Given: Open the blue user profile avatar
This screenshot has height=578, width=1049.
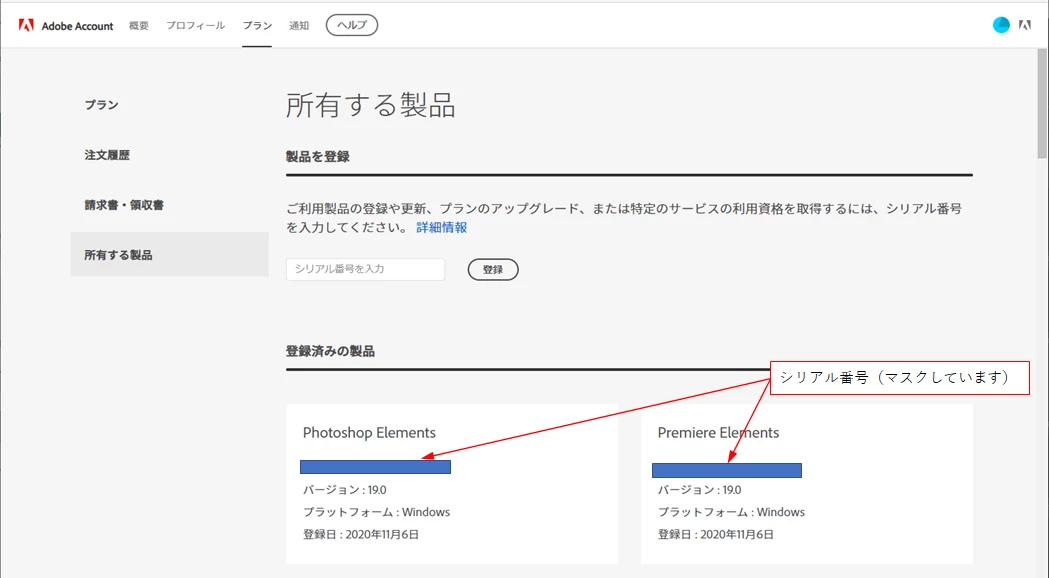Looking at the screenshot, I should 1001,25.
